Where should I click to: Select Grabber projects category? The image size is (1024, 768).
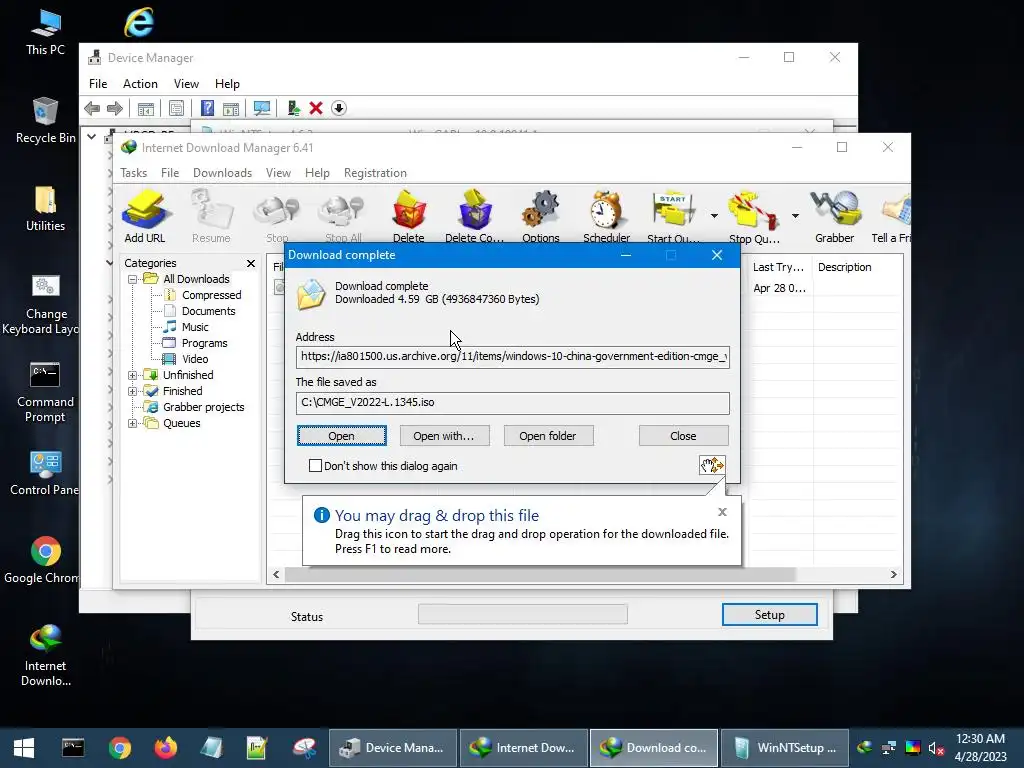pyautogui.click(x=204, y=408)
